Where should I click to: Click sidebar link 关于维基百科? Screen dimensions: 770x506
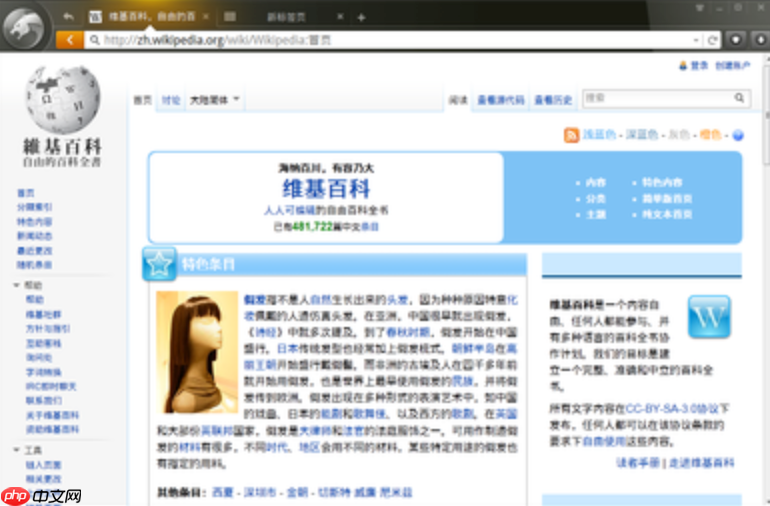(52, 416)
